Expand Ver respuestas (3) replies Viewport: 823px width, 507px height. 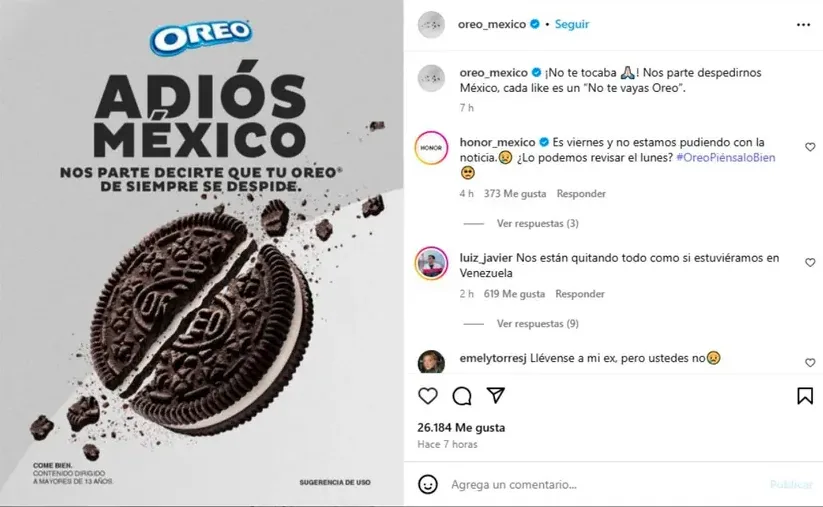coord(537,224)
